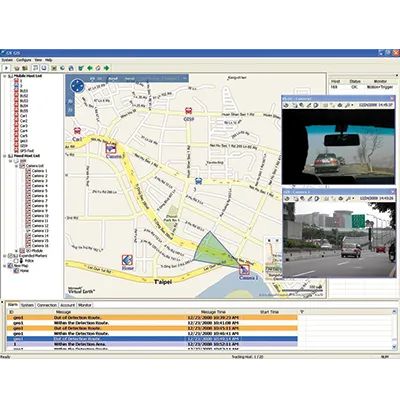
Task: Click the play arrow button in main toolbar
Action: point(6,68)
